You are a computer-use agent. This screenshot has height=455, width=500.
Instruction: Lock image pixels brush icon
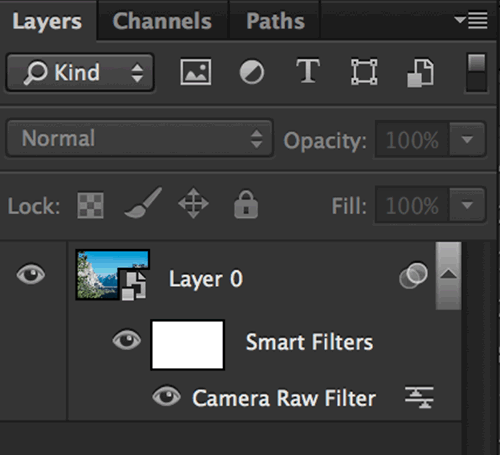[143, 203]
